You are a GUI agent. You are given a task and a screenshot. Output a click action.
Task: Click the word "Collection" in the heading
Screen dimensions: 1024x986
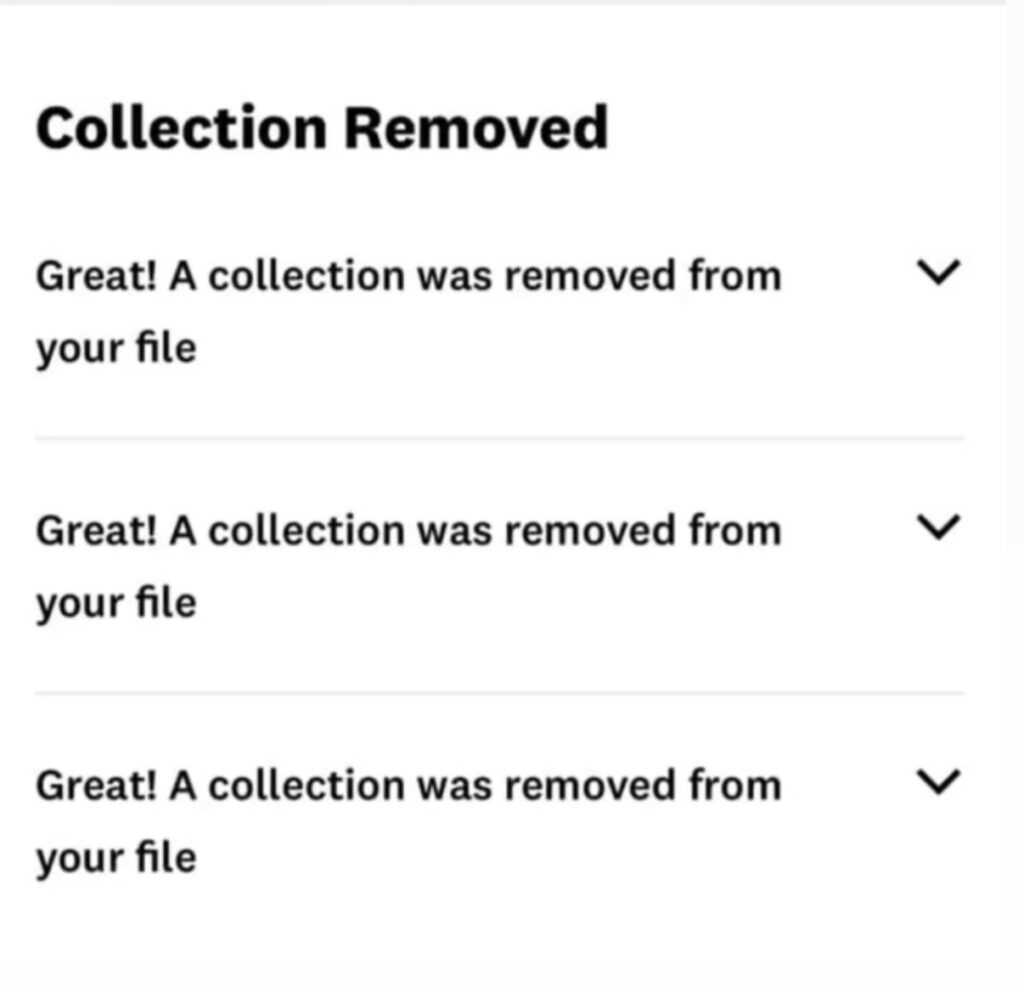pyautogui.click(x=181, y=129)
